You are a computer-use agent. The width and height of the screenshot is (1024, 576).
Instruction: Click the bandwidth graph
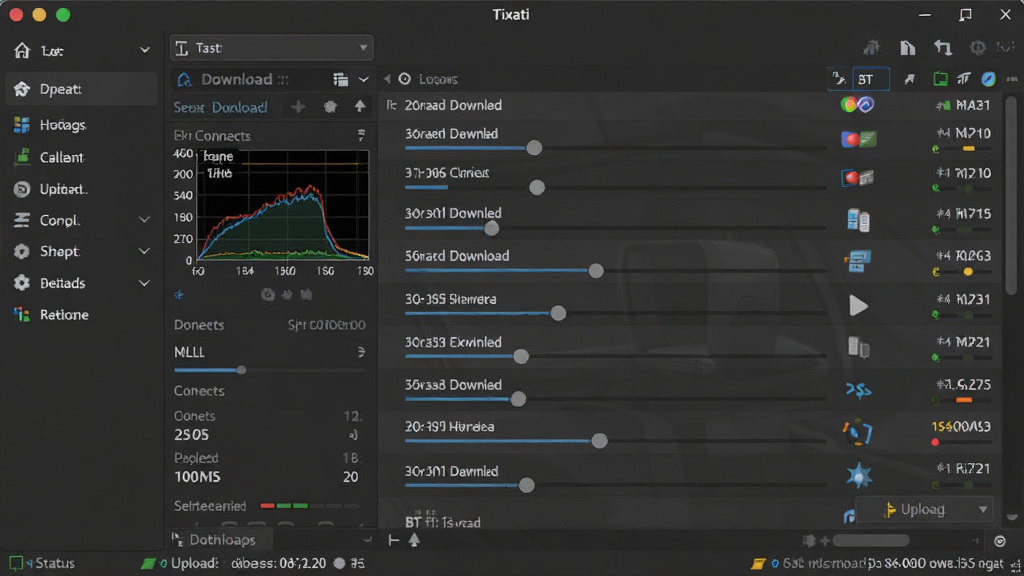(282, 205)
